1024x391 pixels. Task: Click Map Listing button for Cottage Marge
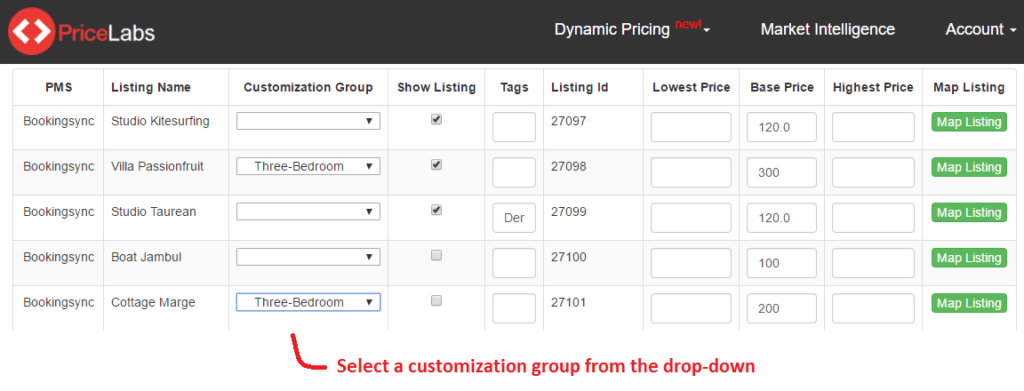tap(969, 304)
